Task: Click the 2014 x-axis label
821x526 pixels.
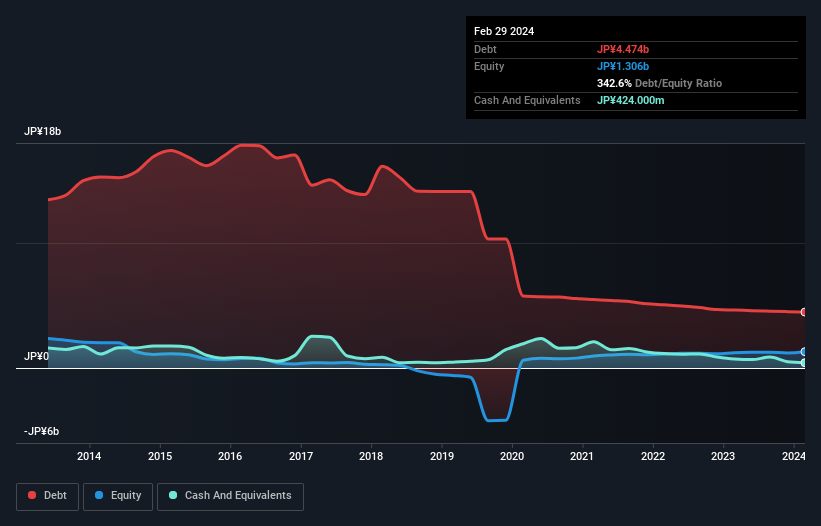Action: click(x=89, y=456)
